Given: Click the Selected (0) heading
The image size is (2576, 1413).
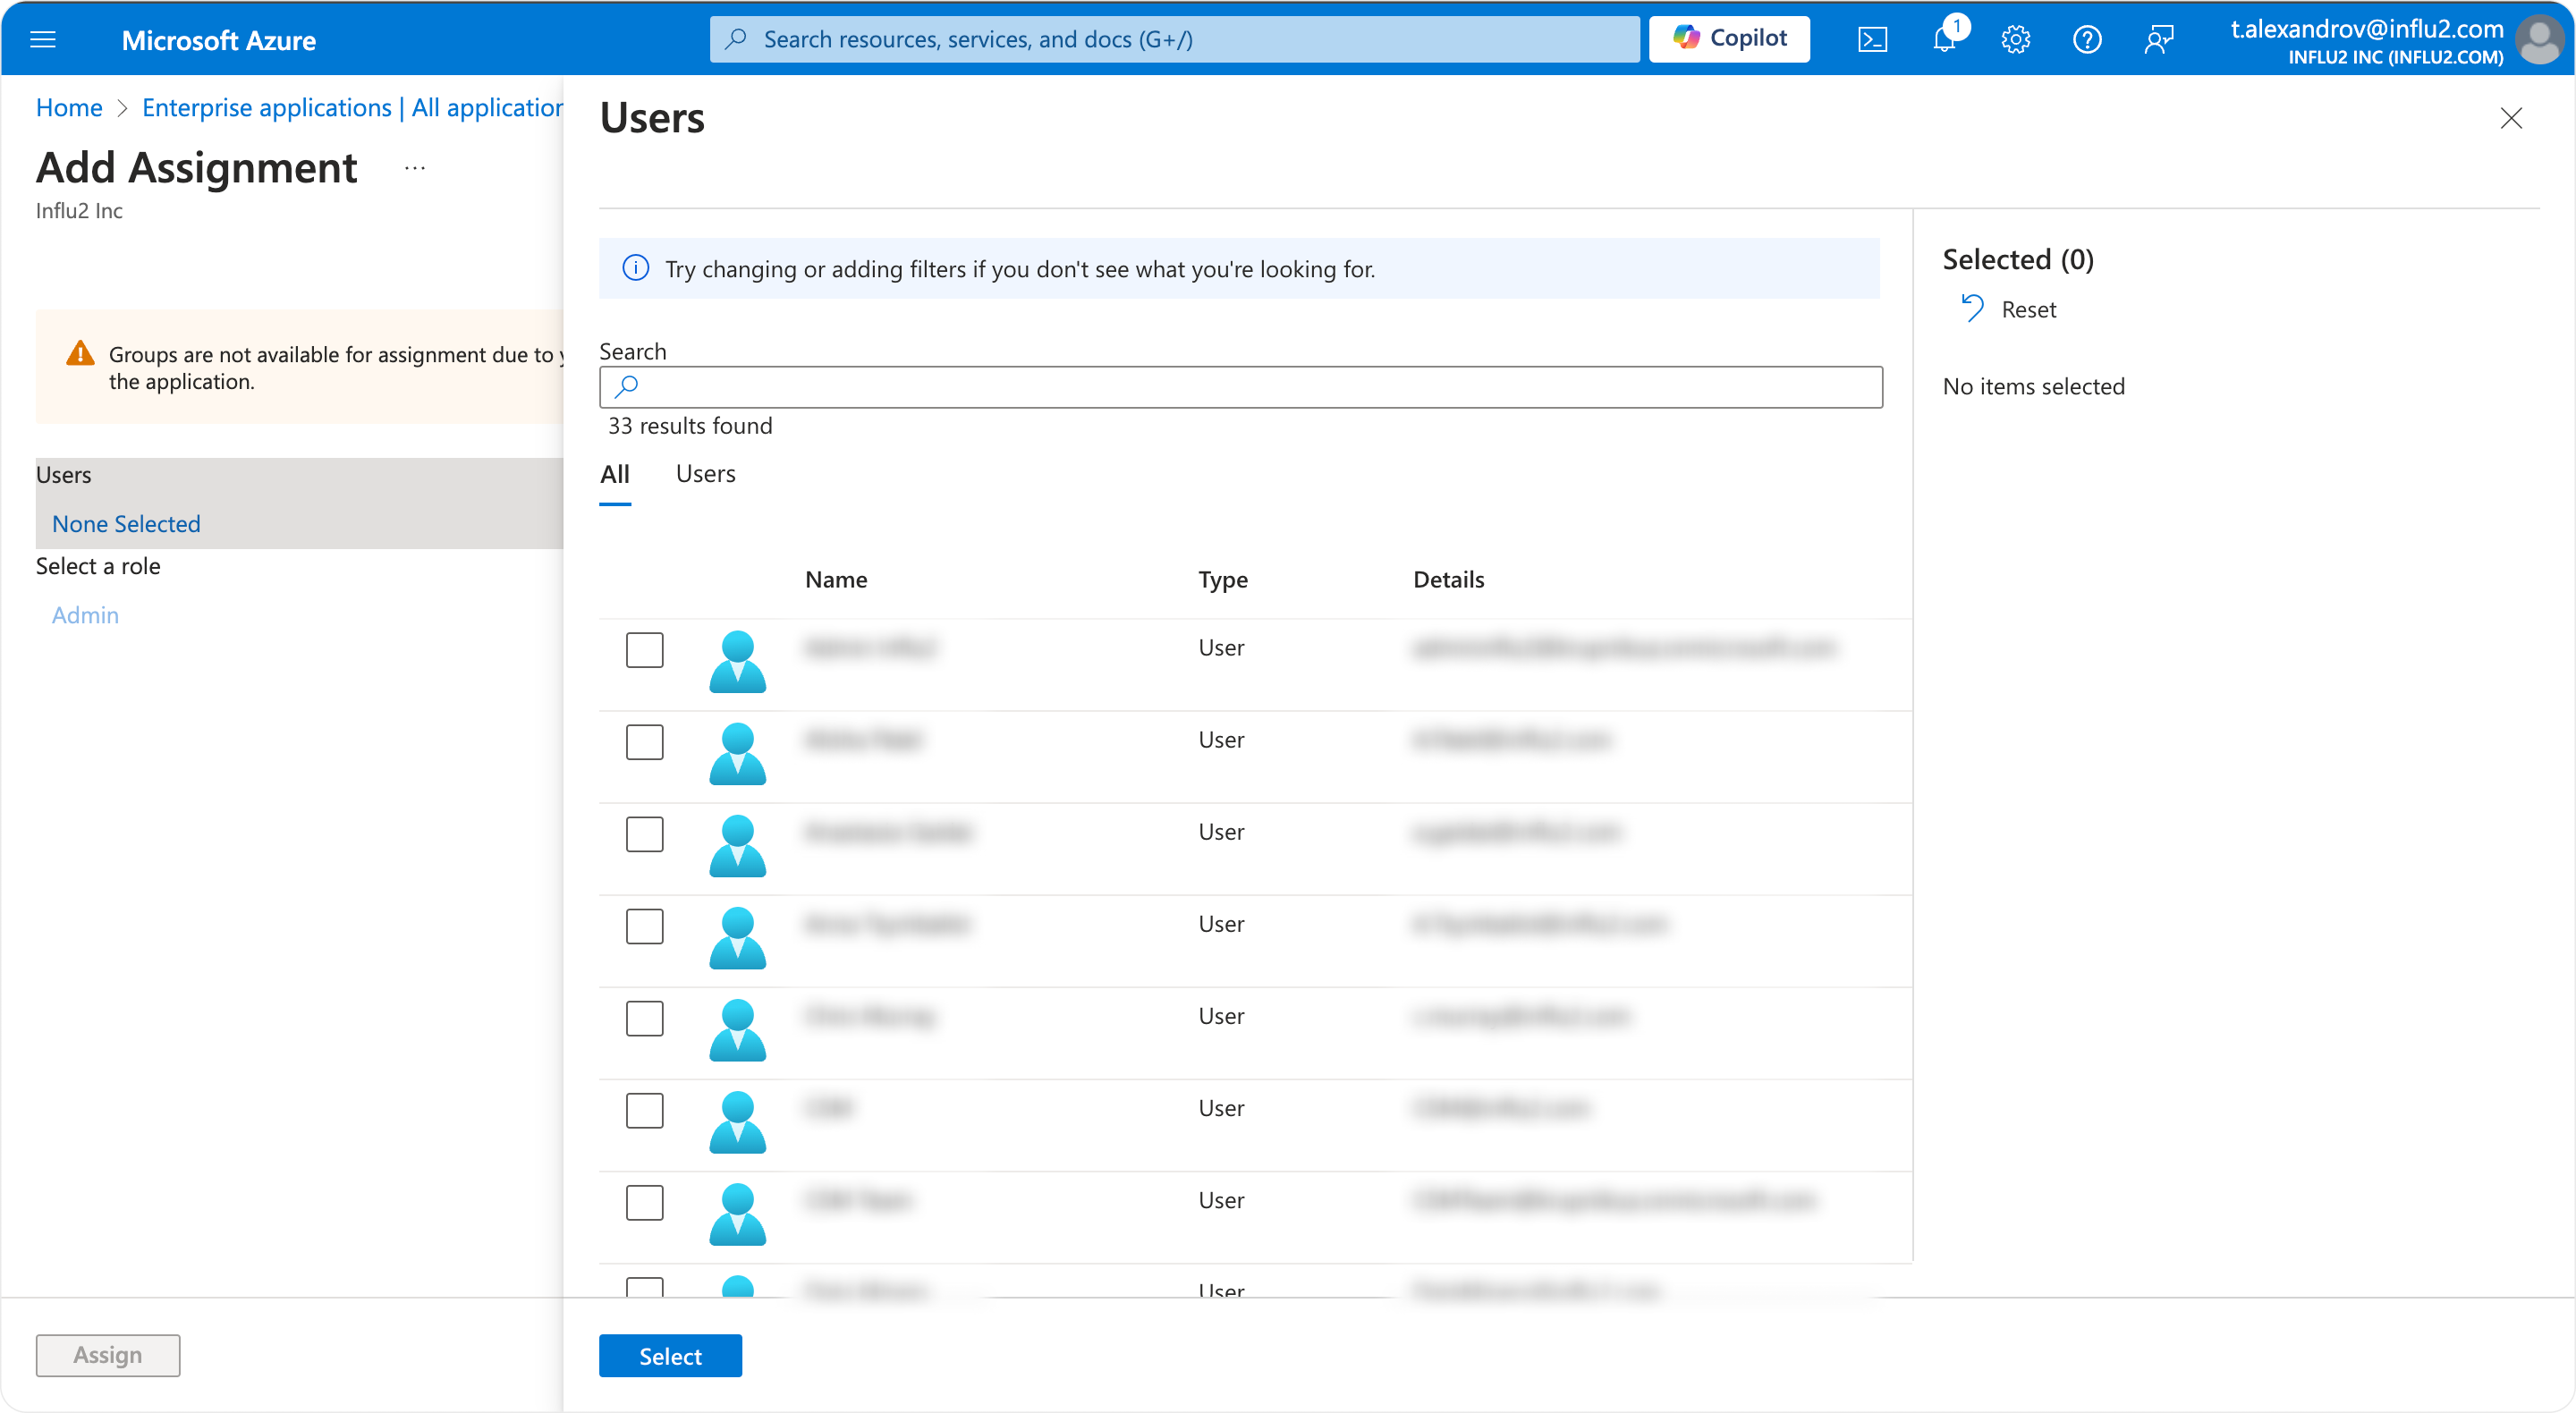Looking at the screenshot, I should coord(2018,259).
